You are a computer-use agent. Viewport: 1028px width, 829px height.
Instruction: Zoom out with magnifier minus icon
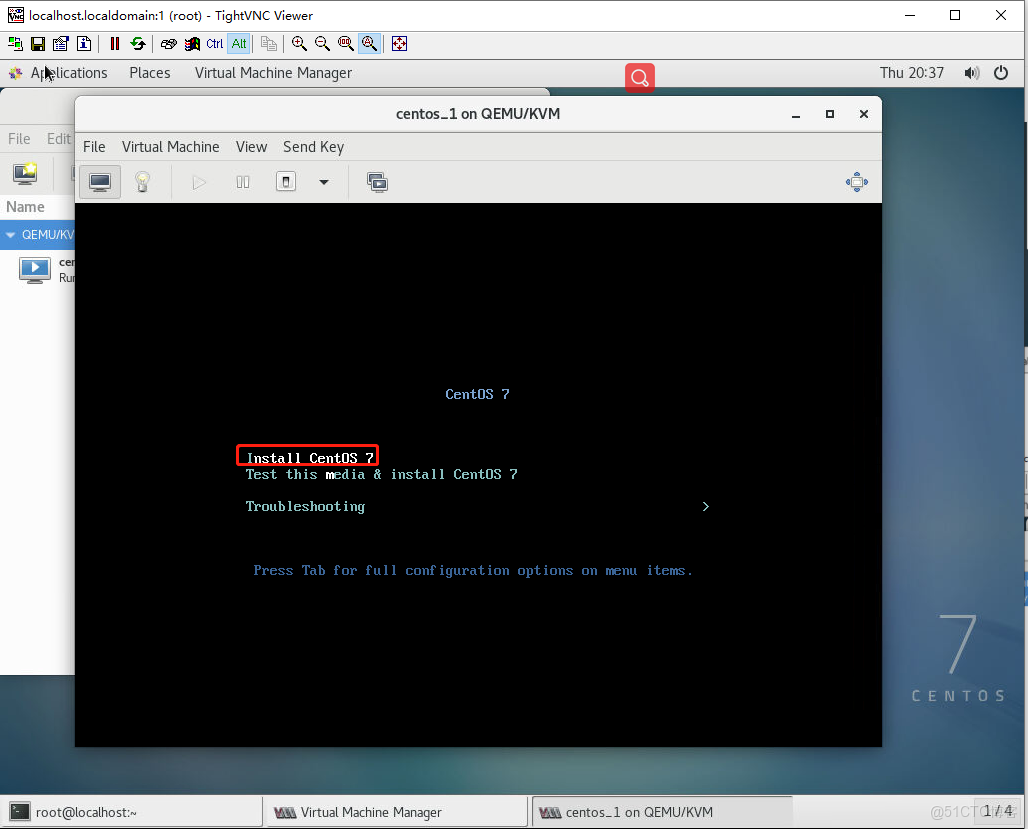coord(323,44)
